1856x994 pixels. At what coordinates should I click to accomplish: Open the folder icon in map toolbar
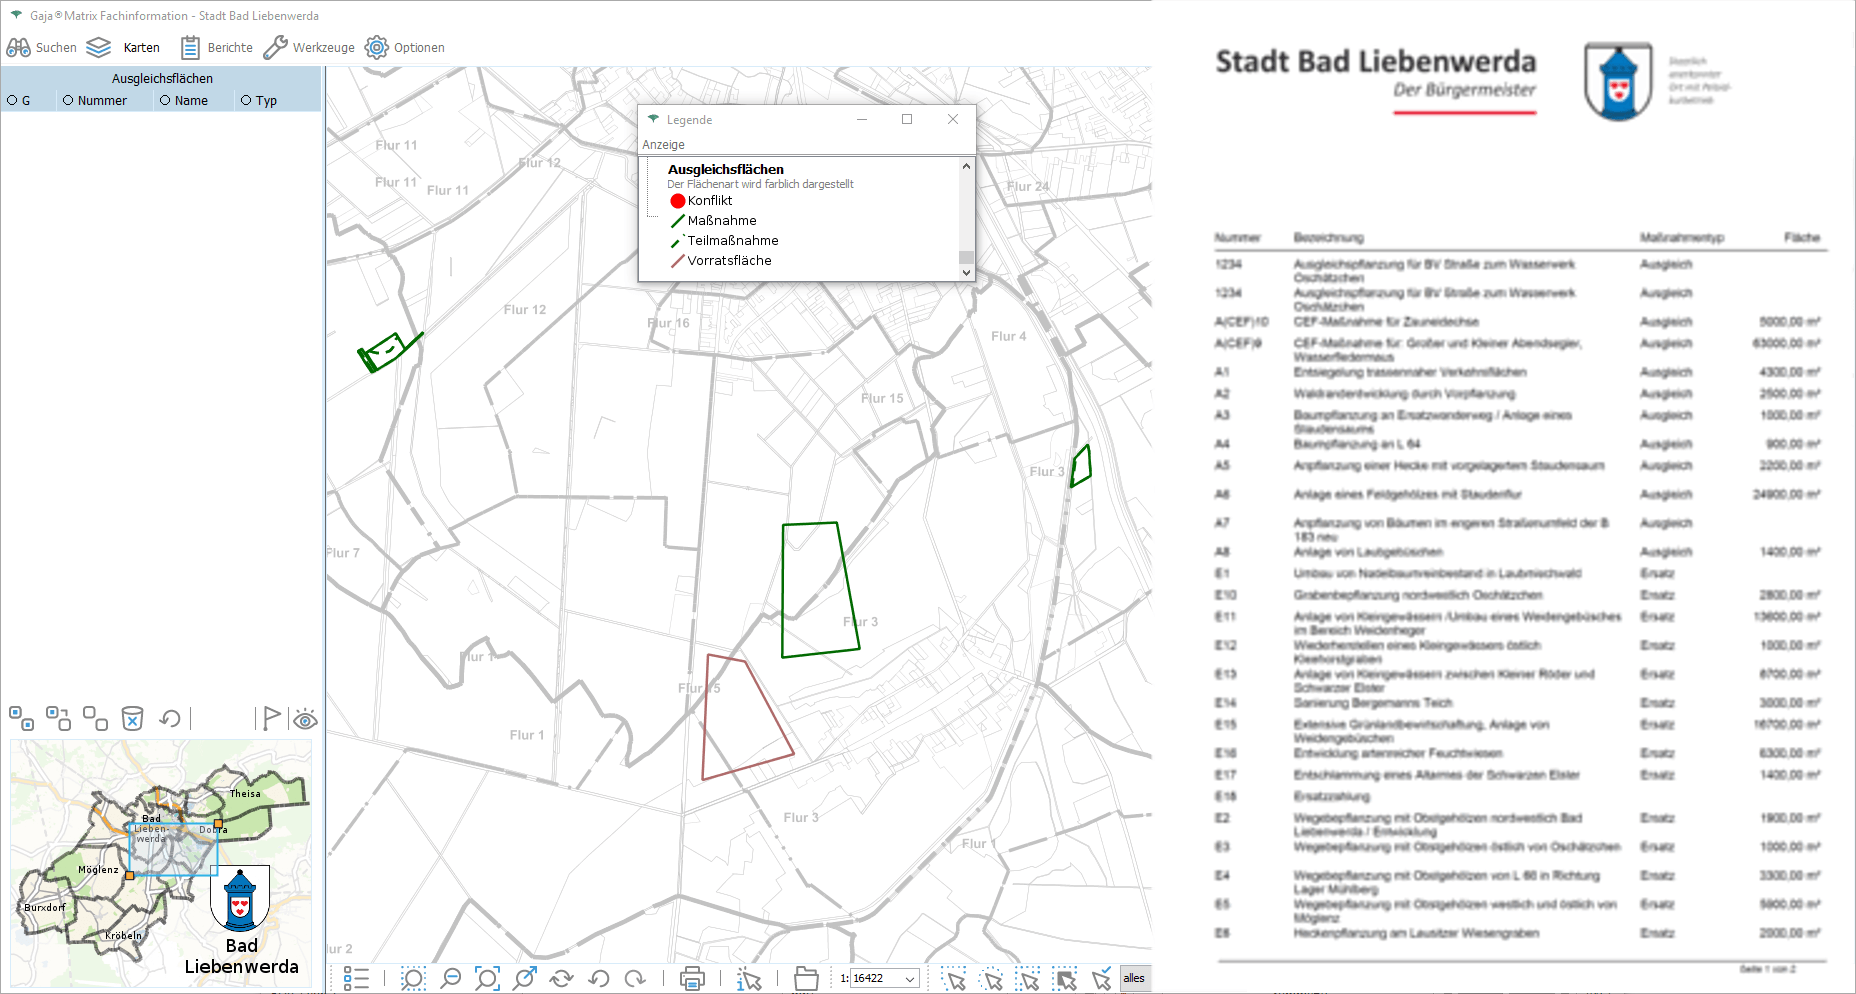pos(806,978)
